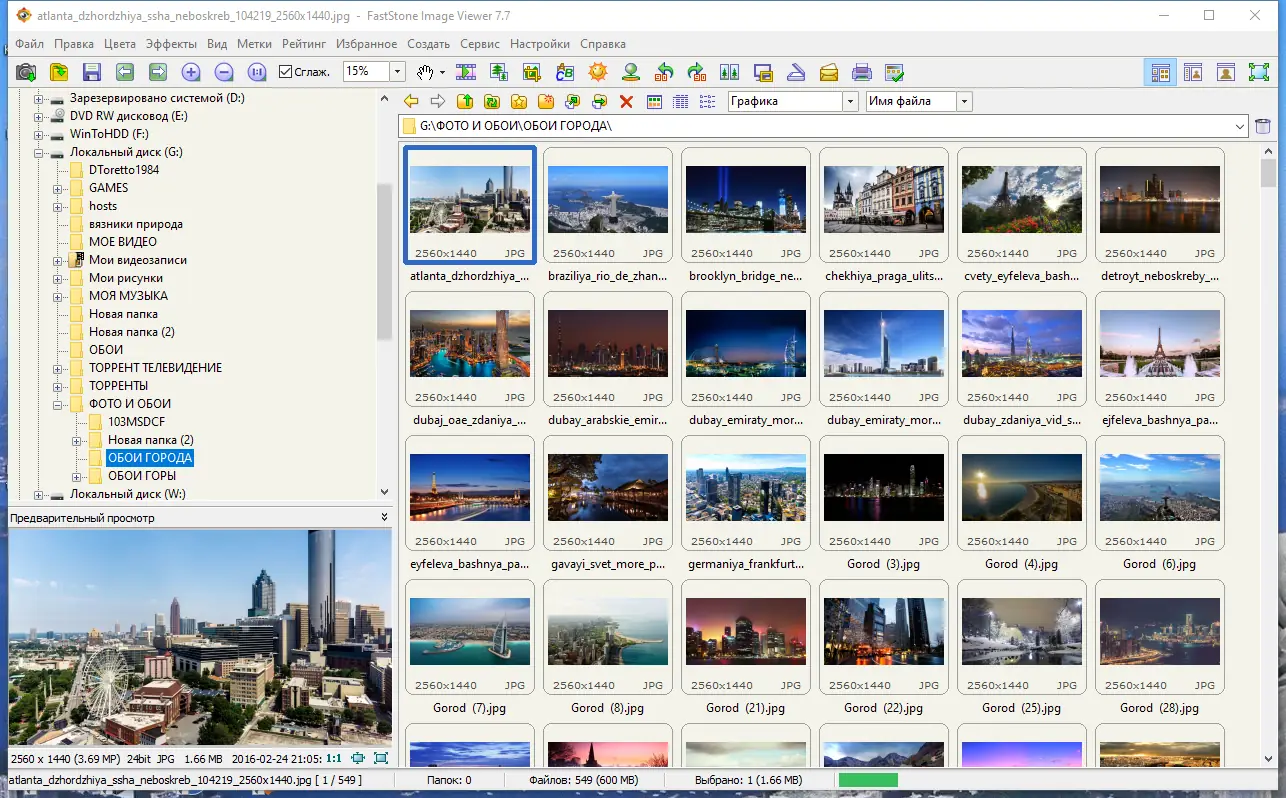Click the Save As floppy disk icon
The width and height of the screenshot is (1286, 798).
[x=92, y=72]
